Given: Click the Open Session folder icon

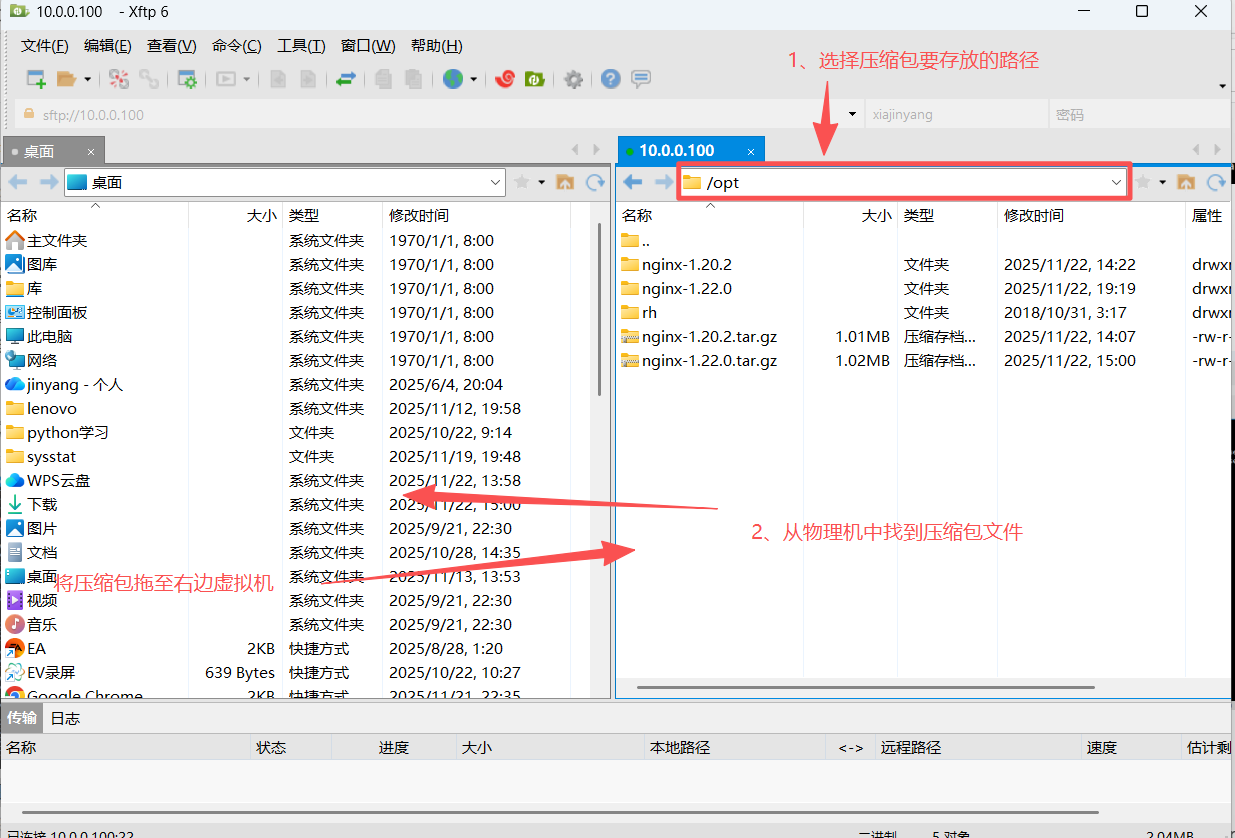Looking at the screenshot, I should [66, 79].
